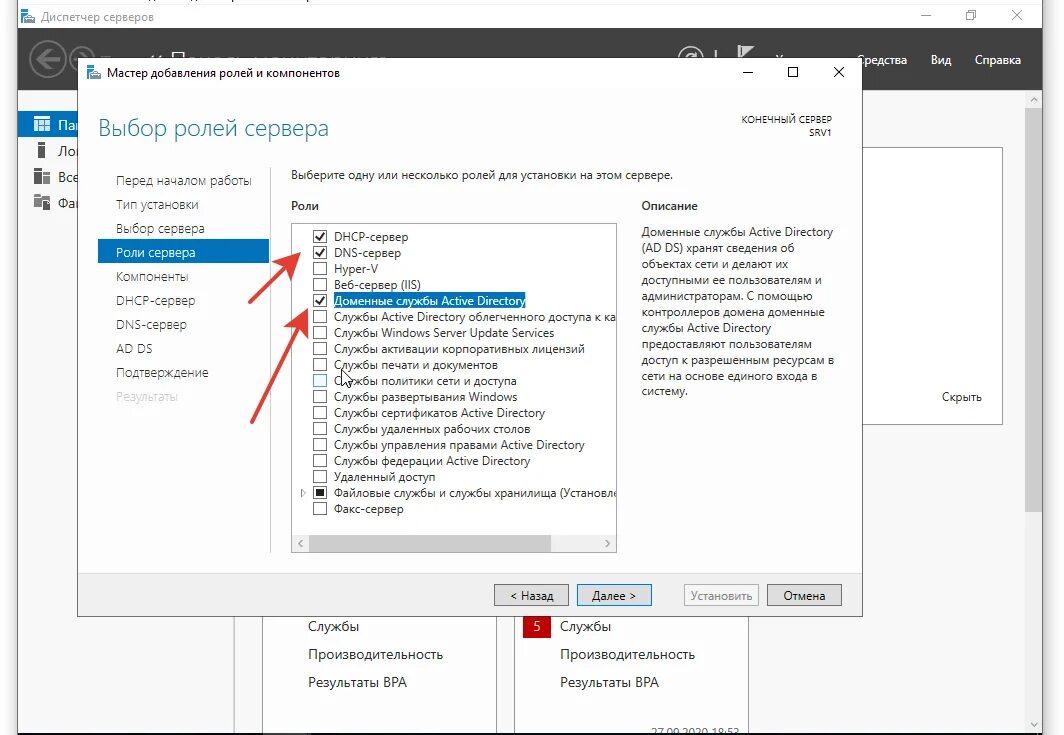This screenshot has height=735, width=1064.
Task: Check Службы печати и документов checkbox
Action: (320, 364)
